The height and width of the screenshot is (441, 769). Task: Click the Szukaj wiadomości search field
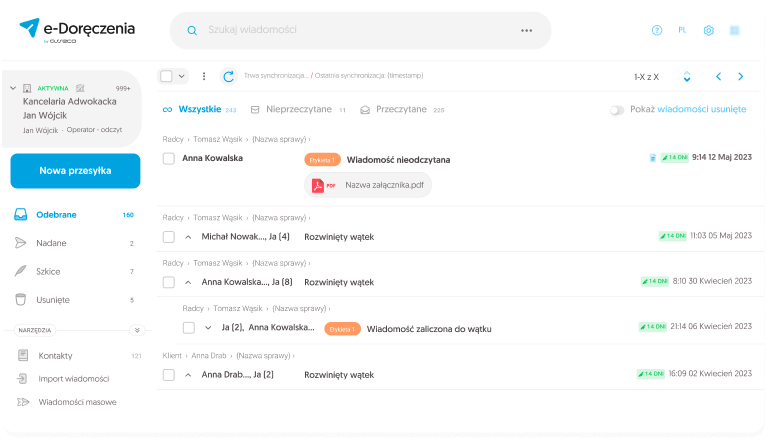(x=350, y=30)
